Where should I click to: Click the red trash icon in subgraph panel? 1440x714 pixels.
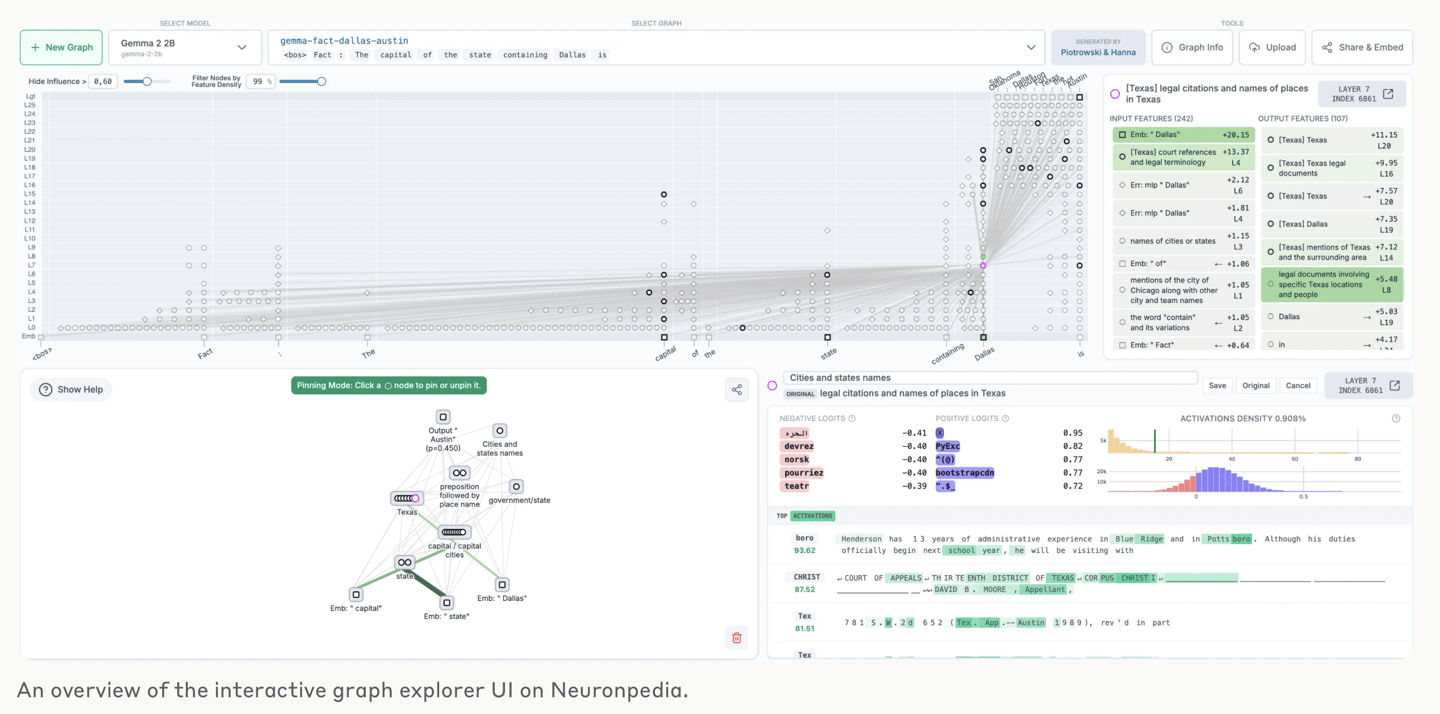[x=737, y=638]
